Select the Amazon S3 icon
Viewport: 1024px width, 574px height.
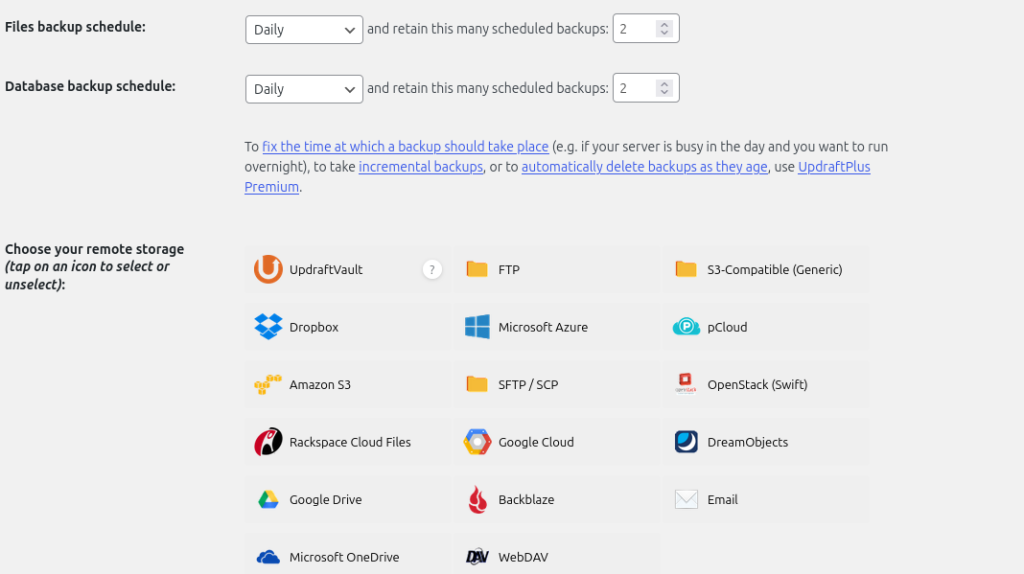click(268, 385)
